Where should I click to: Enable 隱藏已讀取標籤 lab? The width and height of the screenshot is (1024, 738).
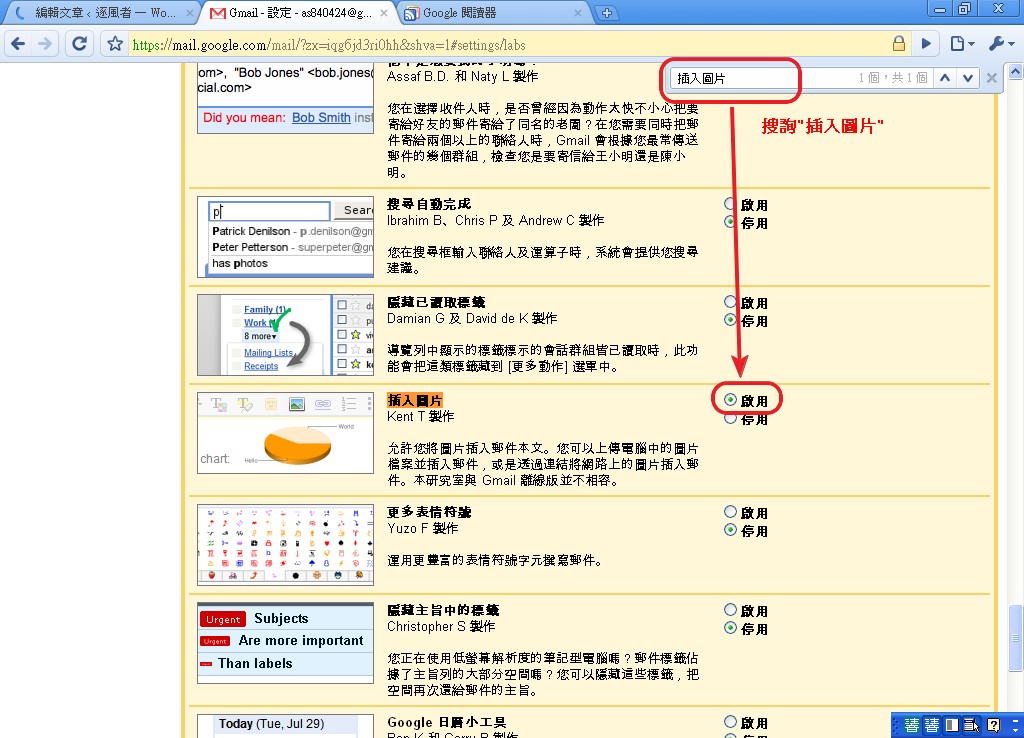tap(730, 302)
